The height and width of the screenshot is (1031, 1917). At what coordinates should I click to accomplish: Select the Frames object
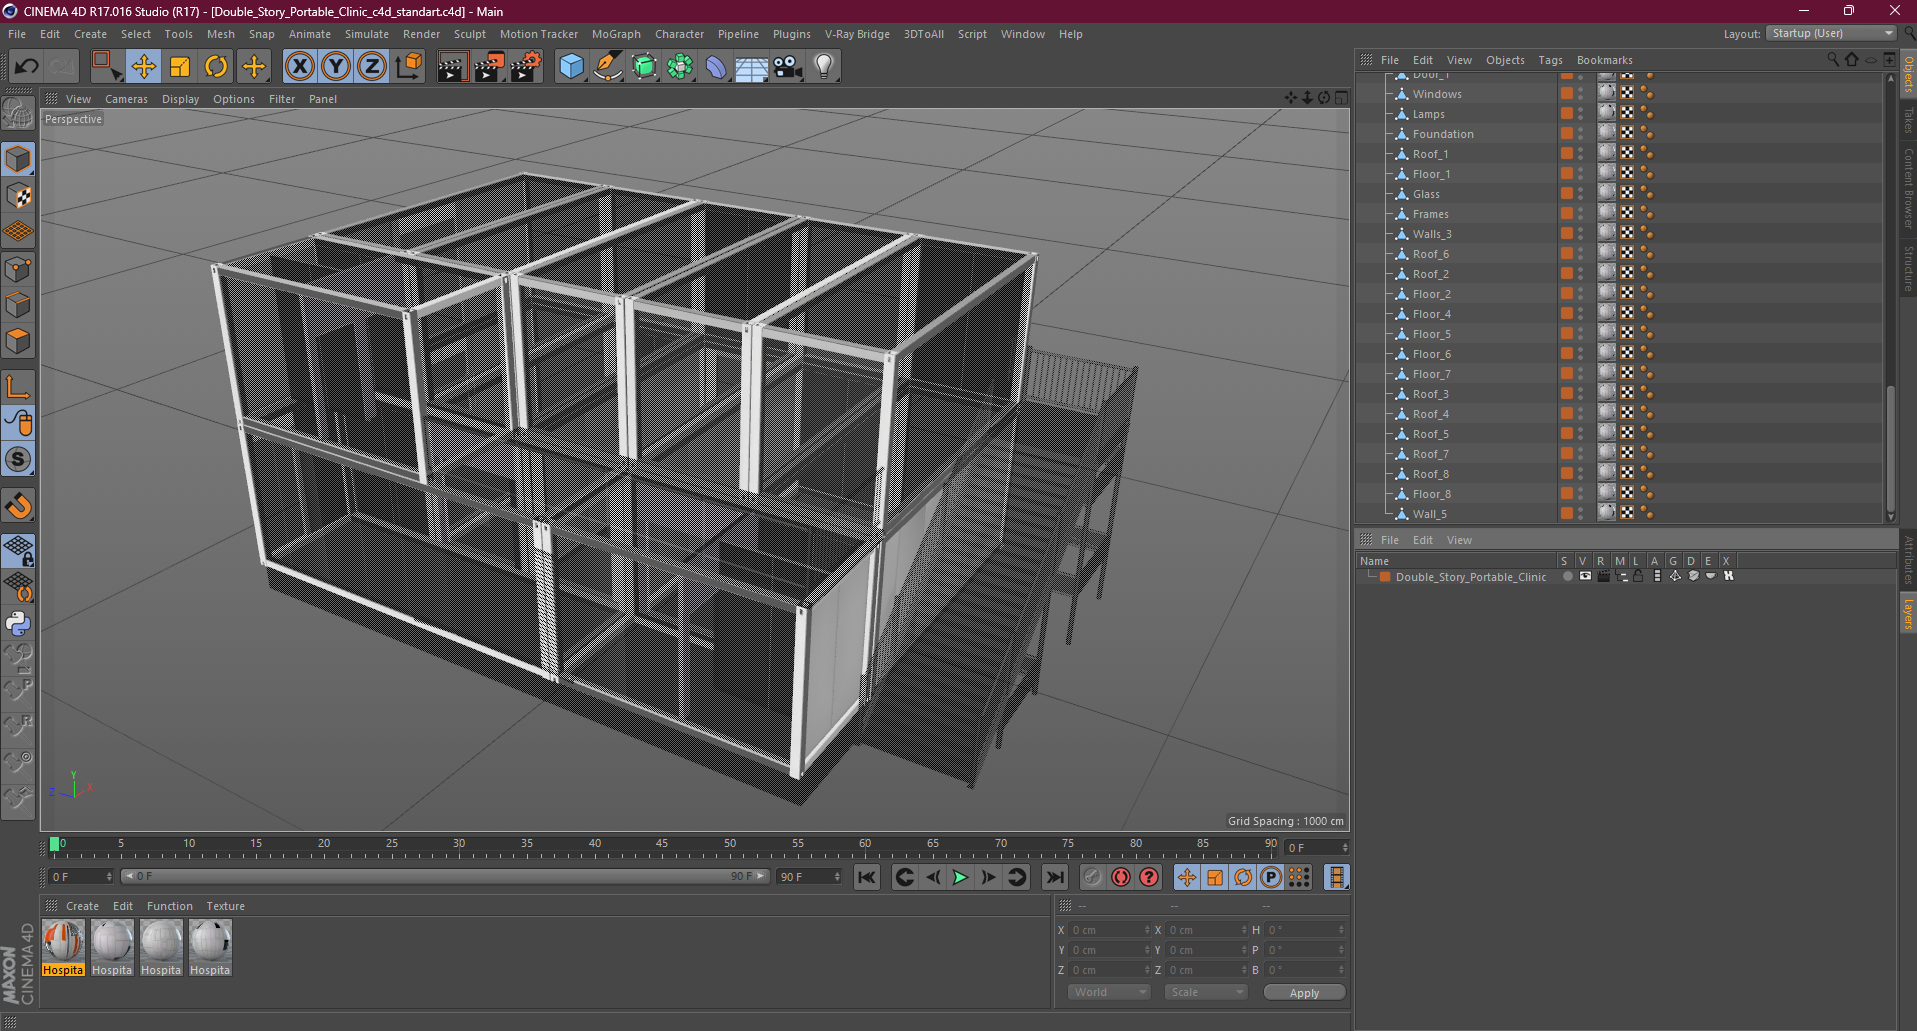point(1430,214)
